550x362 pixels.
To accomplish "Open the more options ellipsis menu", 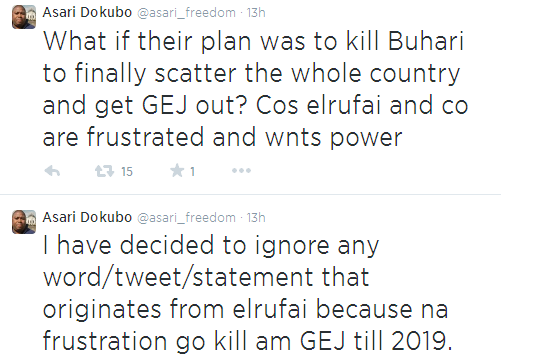I will [241, 171].
